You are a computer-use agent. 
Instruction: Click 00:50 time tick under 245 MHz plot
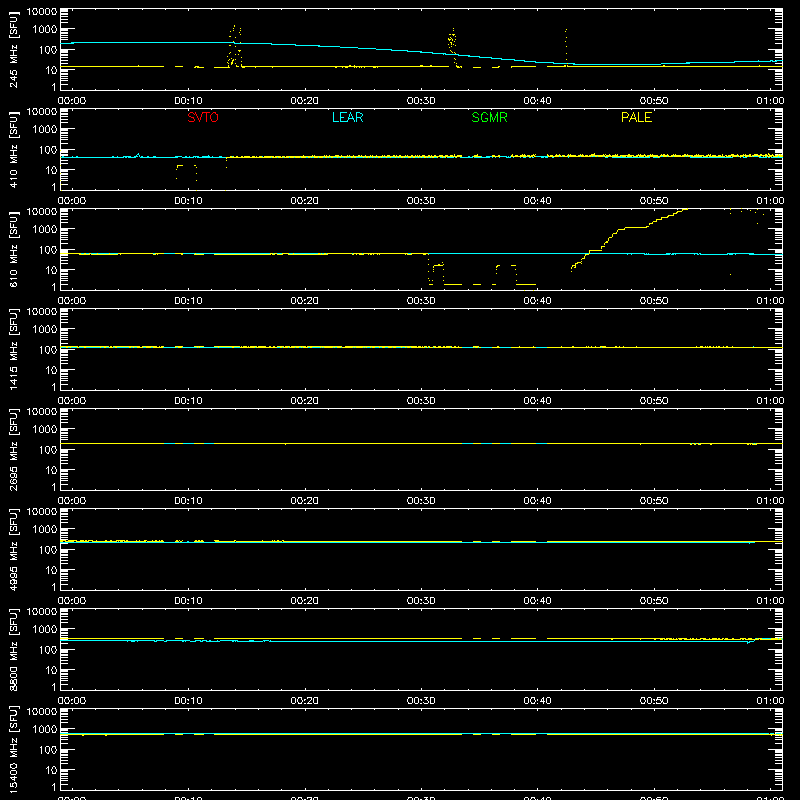tap(654, 101)
